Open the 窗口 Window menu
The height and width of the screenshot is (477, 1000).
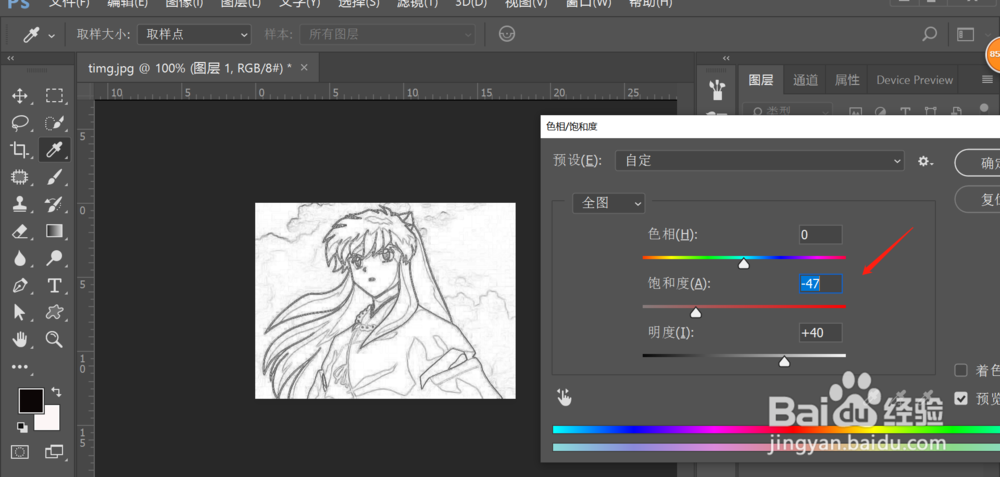pyautogui.click(x=588, y=3)
